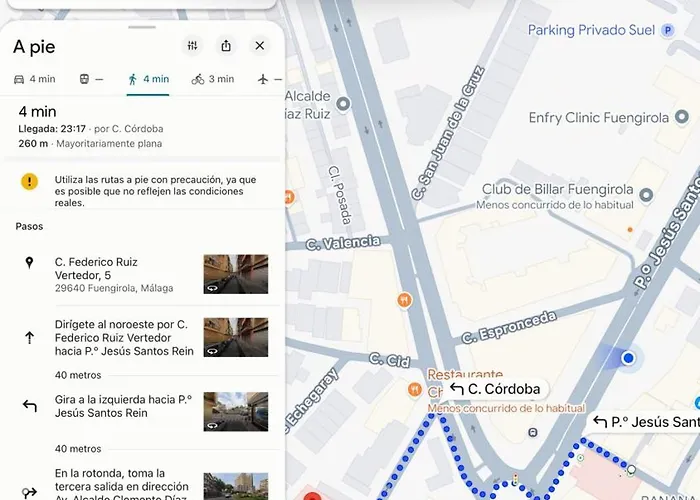
Task: Tap the panel drag handle bar
Action: pyautogui.click(x=142, y=27)
